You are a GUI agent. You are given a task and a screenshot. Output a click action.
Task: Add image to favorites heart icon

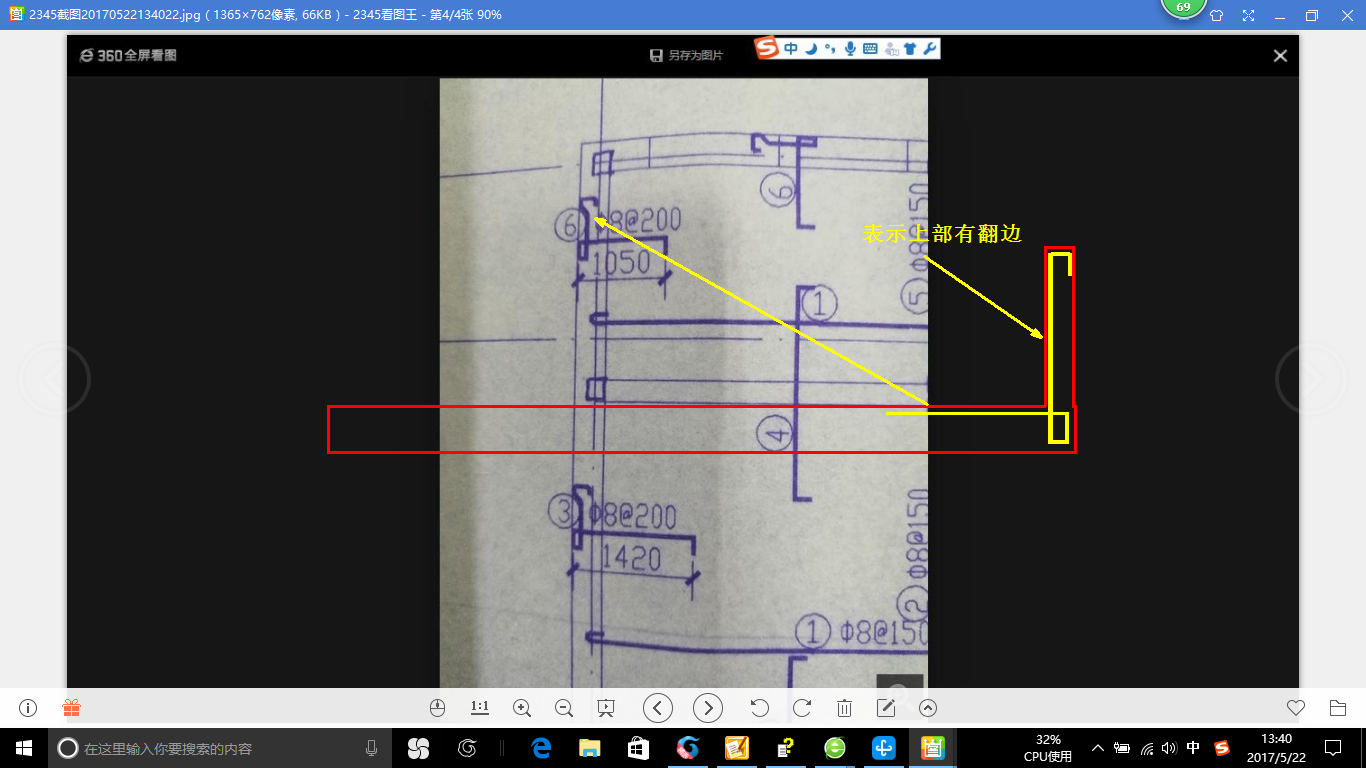[x=1296, y=708]
